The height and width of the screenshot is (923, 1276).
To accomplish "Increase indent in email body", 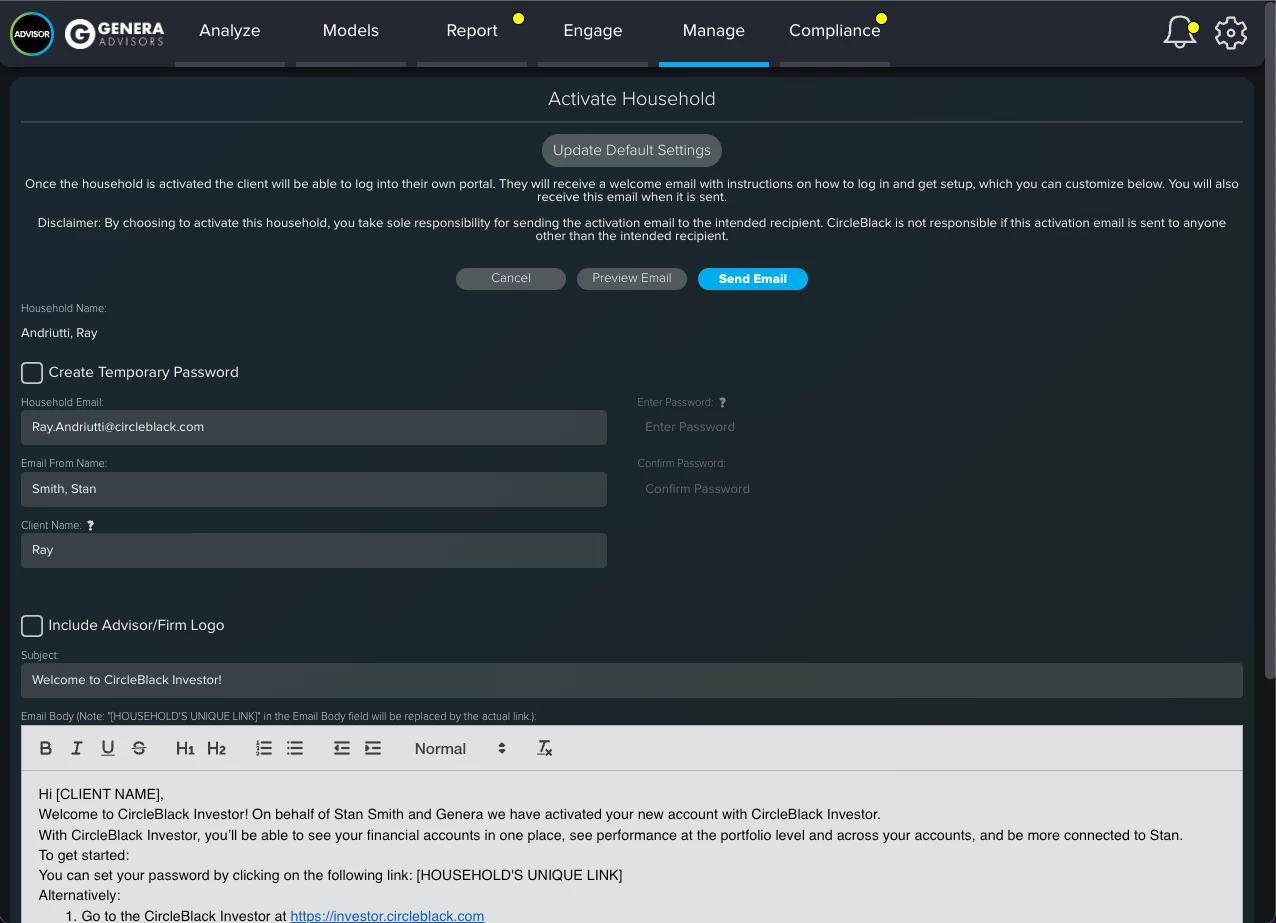I will pyautogui.click(x=373, y=748).
